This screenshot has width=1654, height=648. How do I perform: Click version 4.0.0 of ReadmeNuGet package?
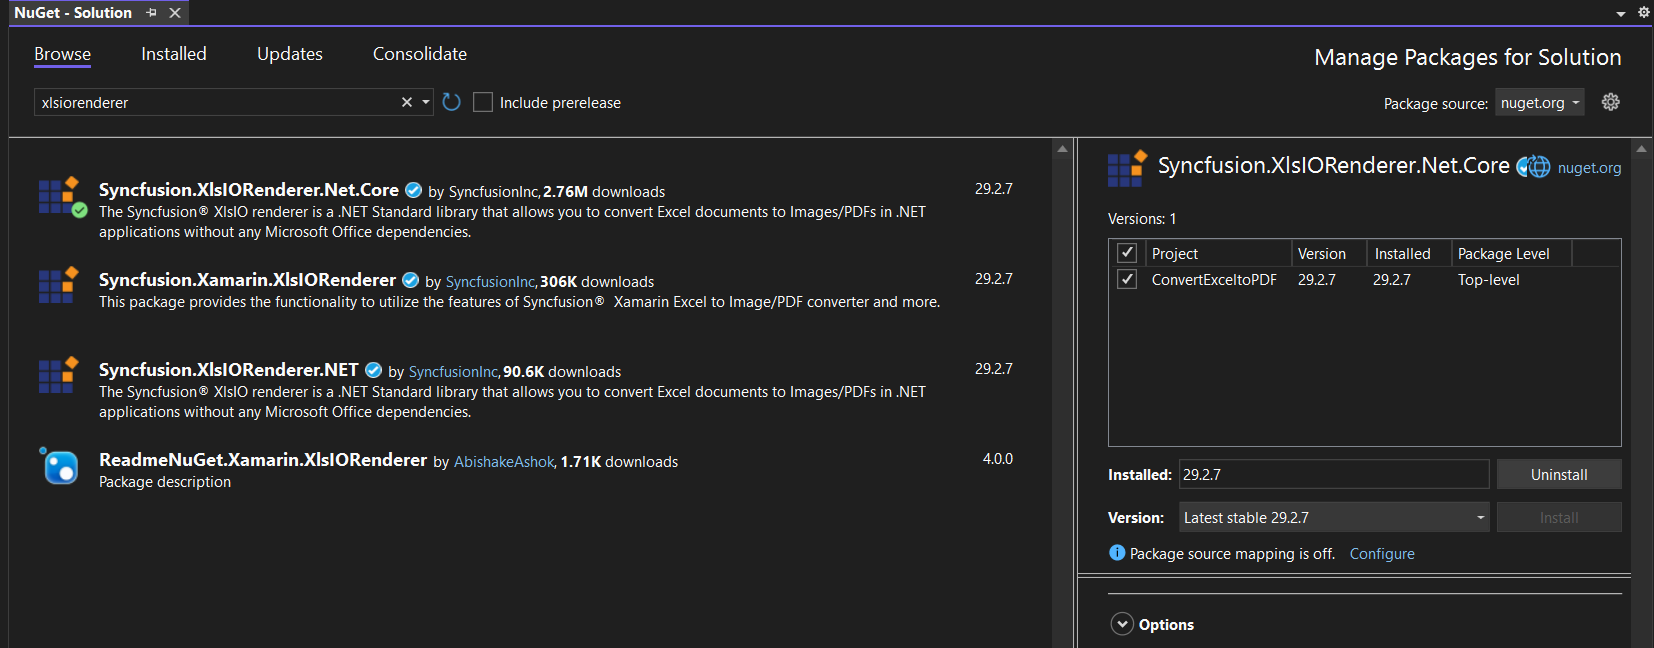click(997, 458)
